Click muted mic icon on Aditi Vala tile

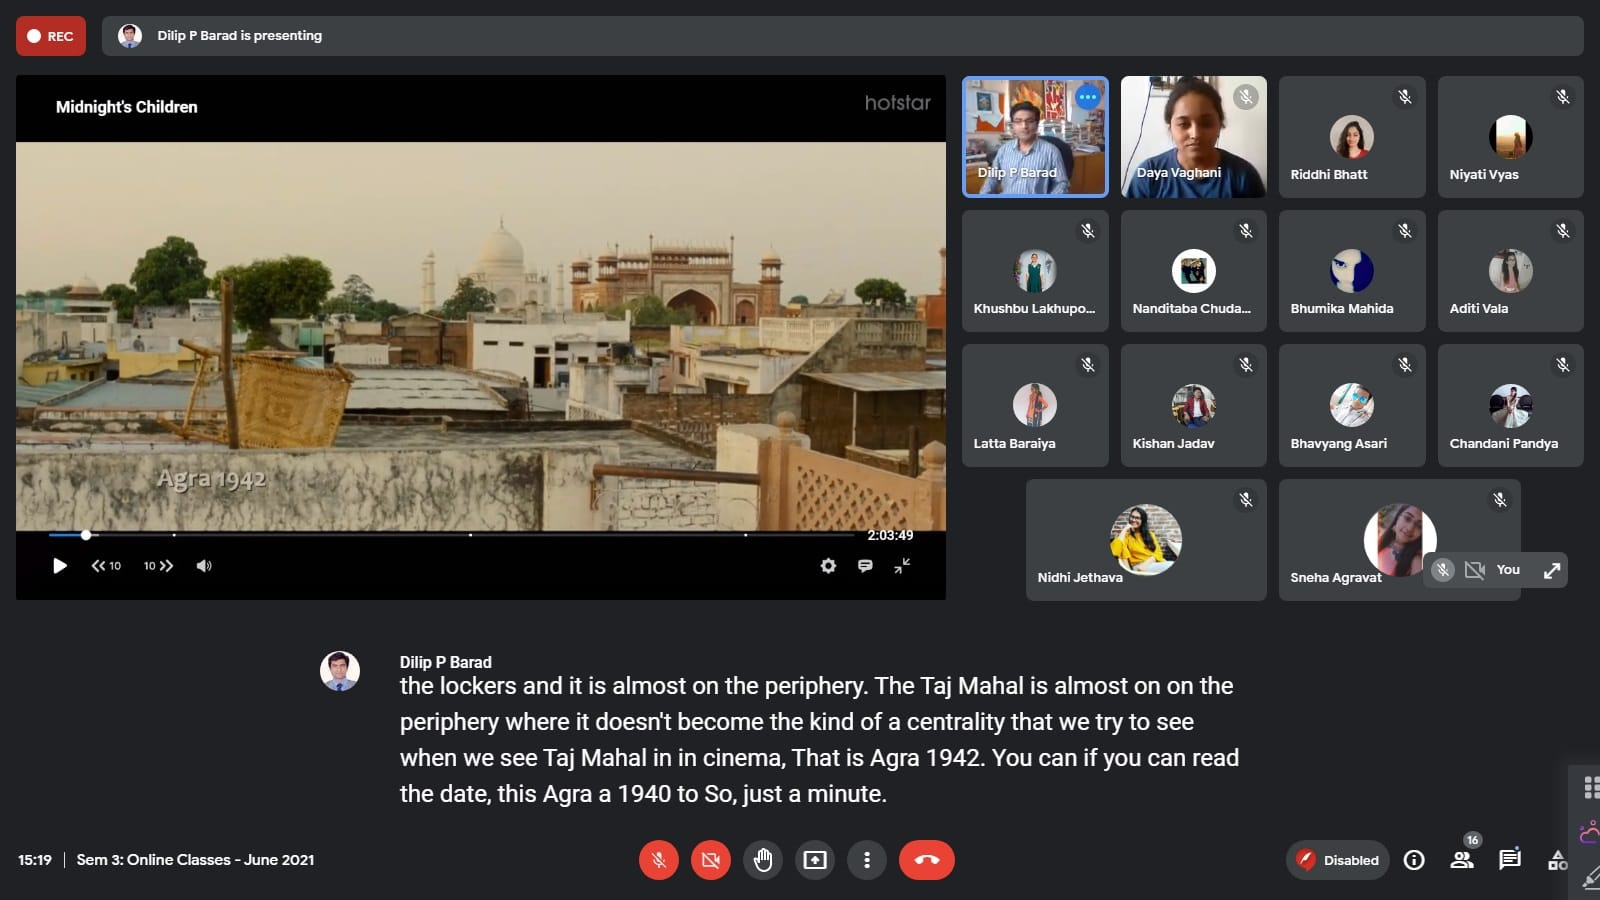pyautogui.click(x=1563, y=231)
